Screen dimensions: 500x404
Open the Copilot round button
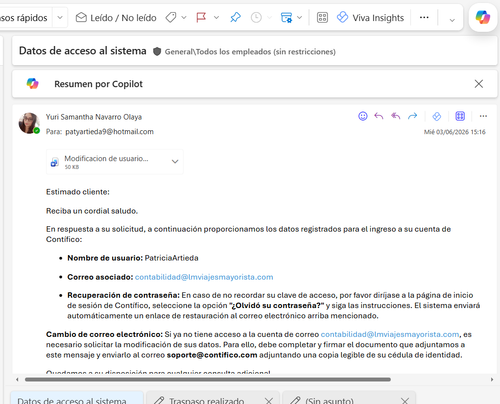(483, 17)
